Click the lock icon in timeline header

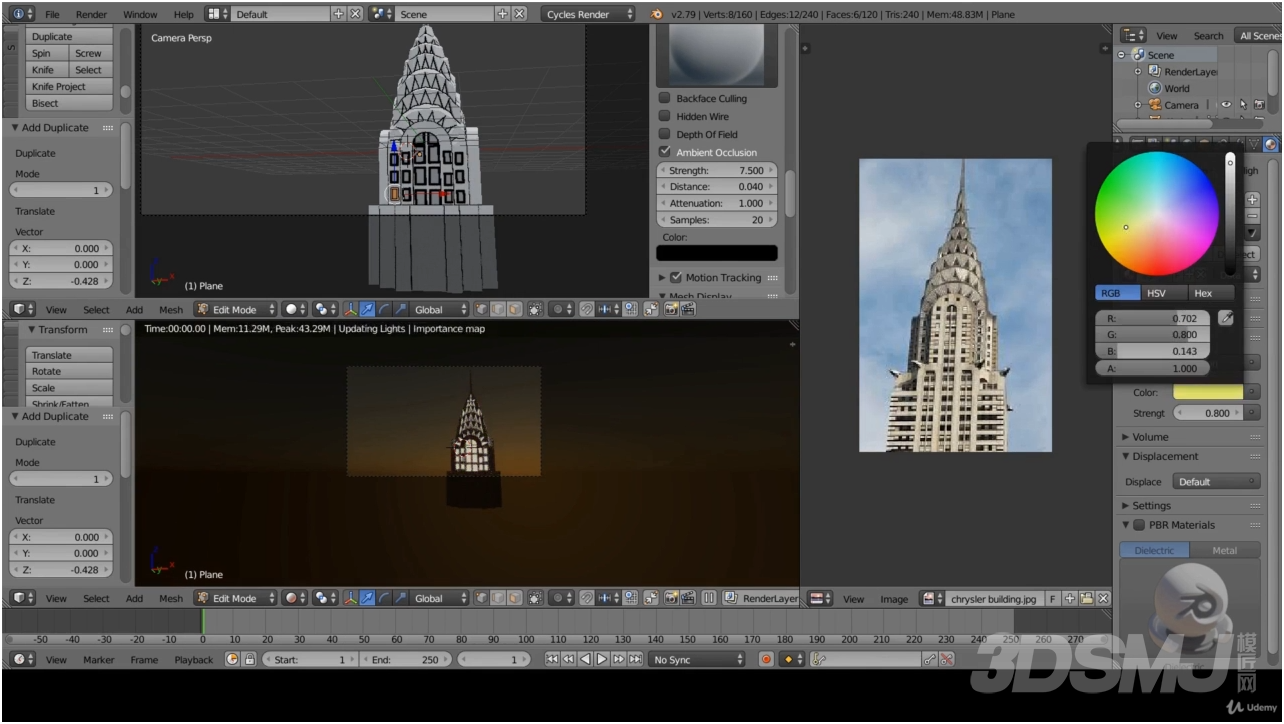[x=249, y=660]
